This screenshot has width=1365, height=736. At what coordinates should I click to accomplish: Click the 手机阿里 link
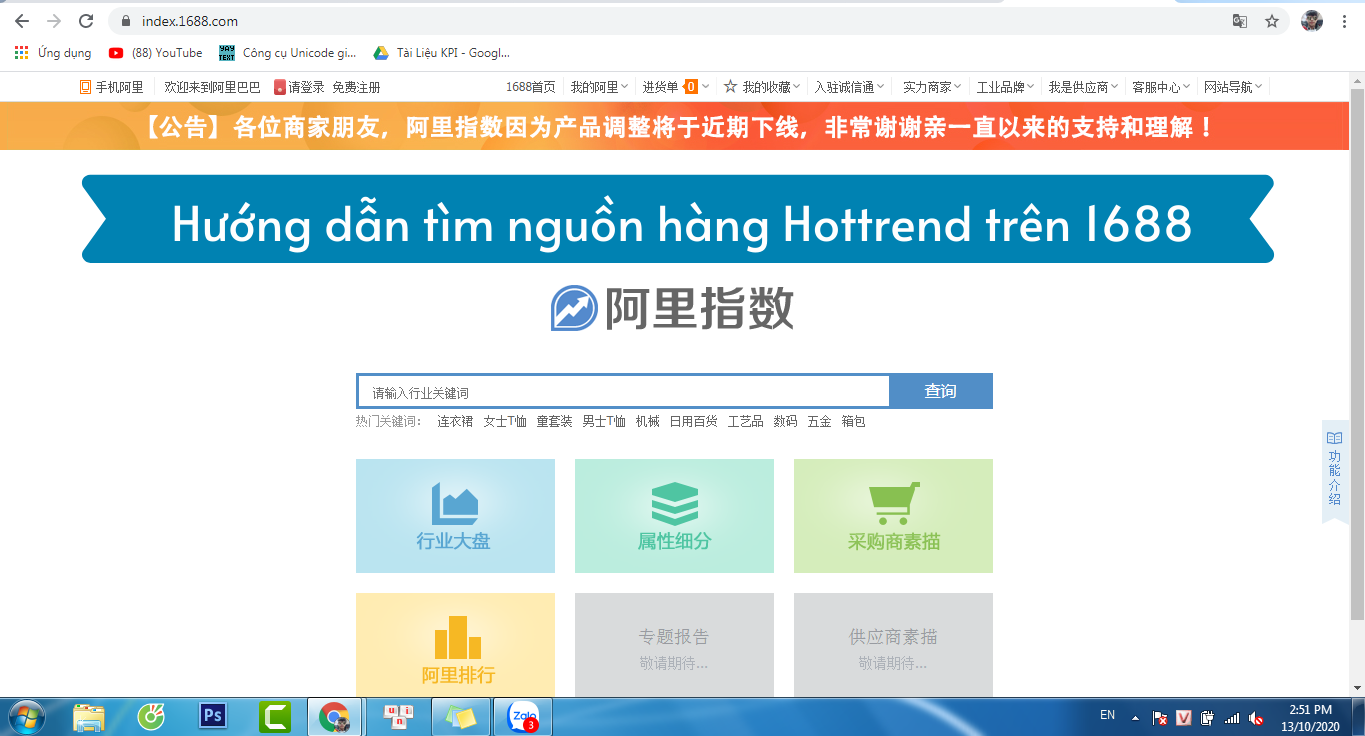[x=112, y=87]
